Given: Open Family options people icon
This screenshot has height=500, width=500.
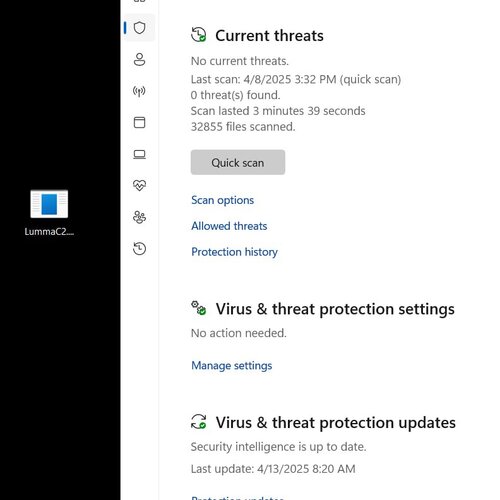Looking at the screenshot, I should coord(139,217).
